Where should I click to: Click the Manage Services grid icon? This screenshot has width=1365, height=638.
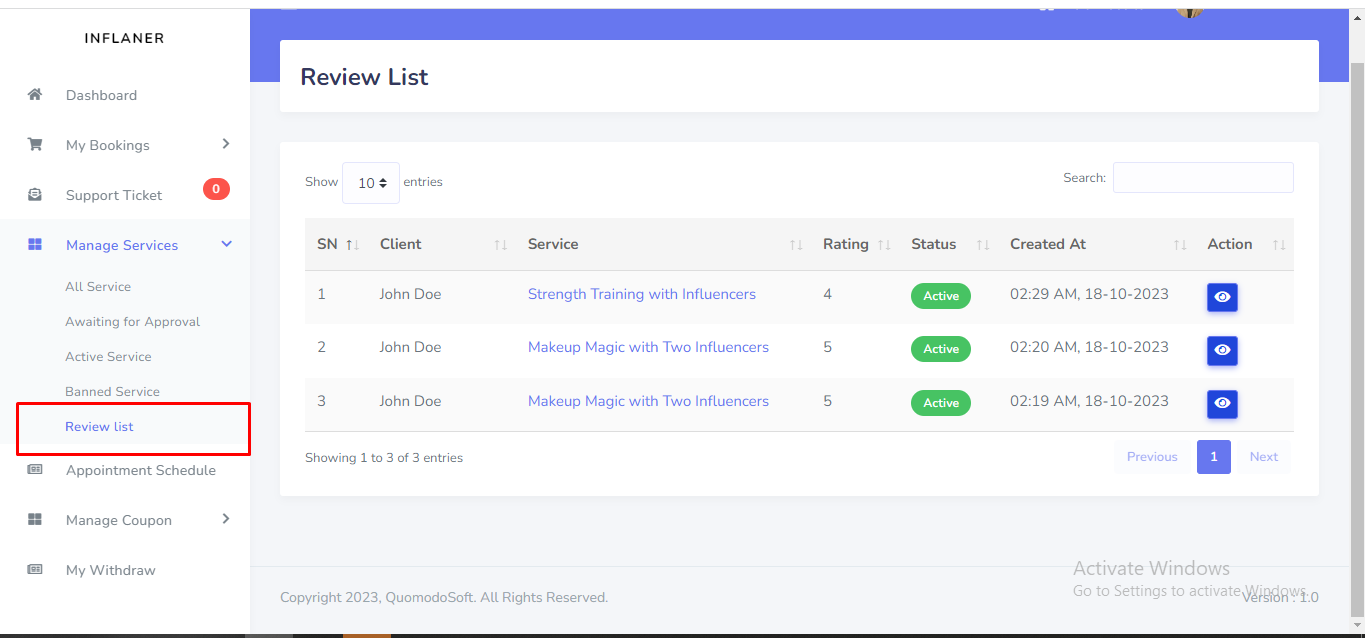point(35,245)
